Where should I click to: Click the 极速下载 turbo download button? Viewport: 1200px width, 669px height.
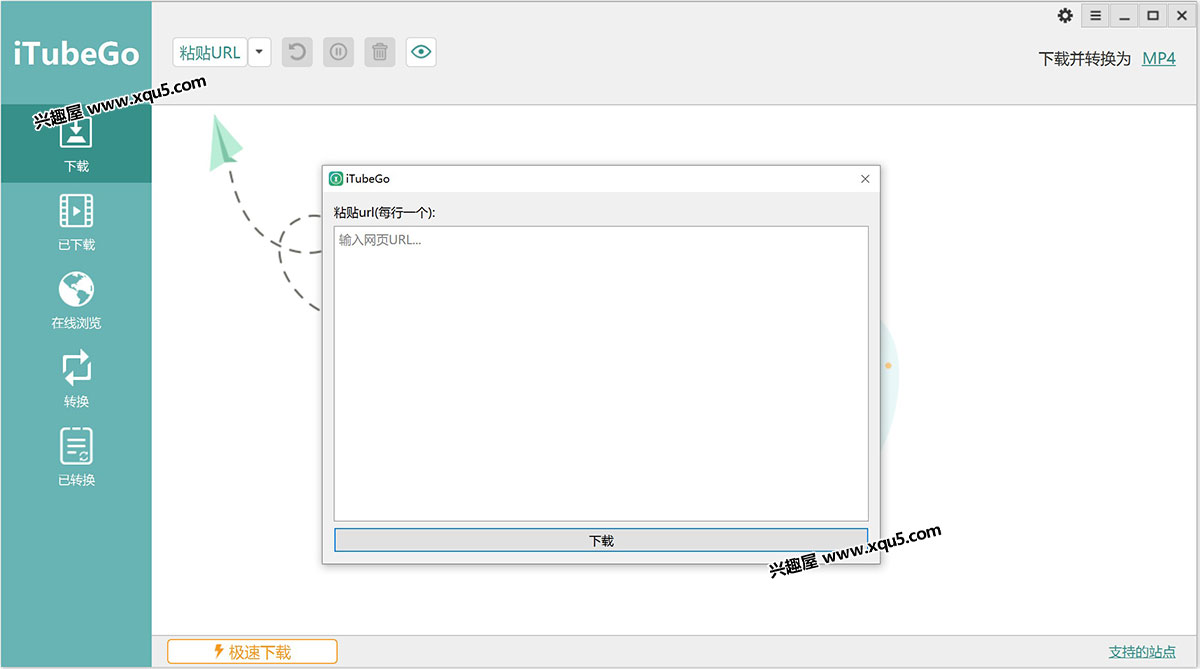252,652
